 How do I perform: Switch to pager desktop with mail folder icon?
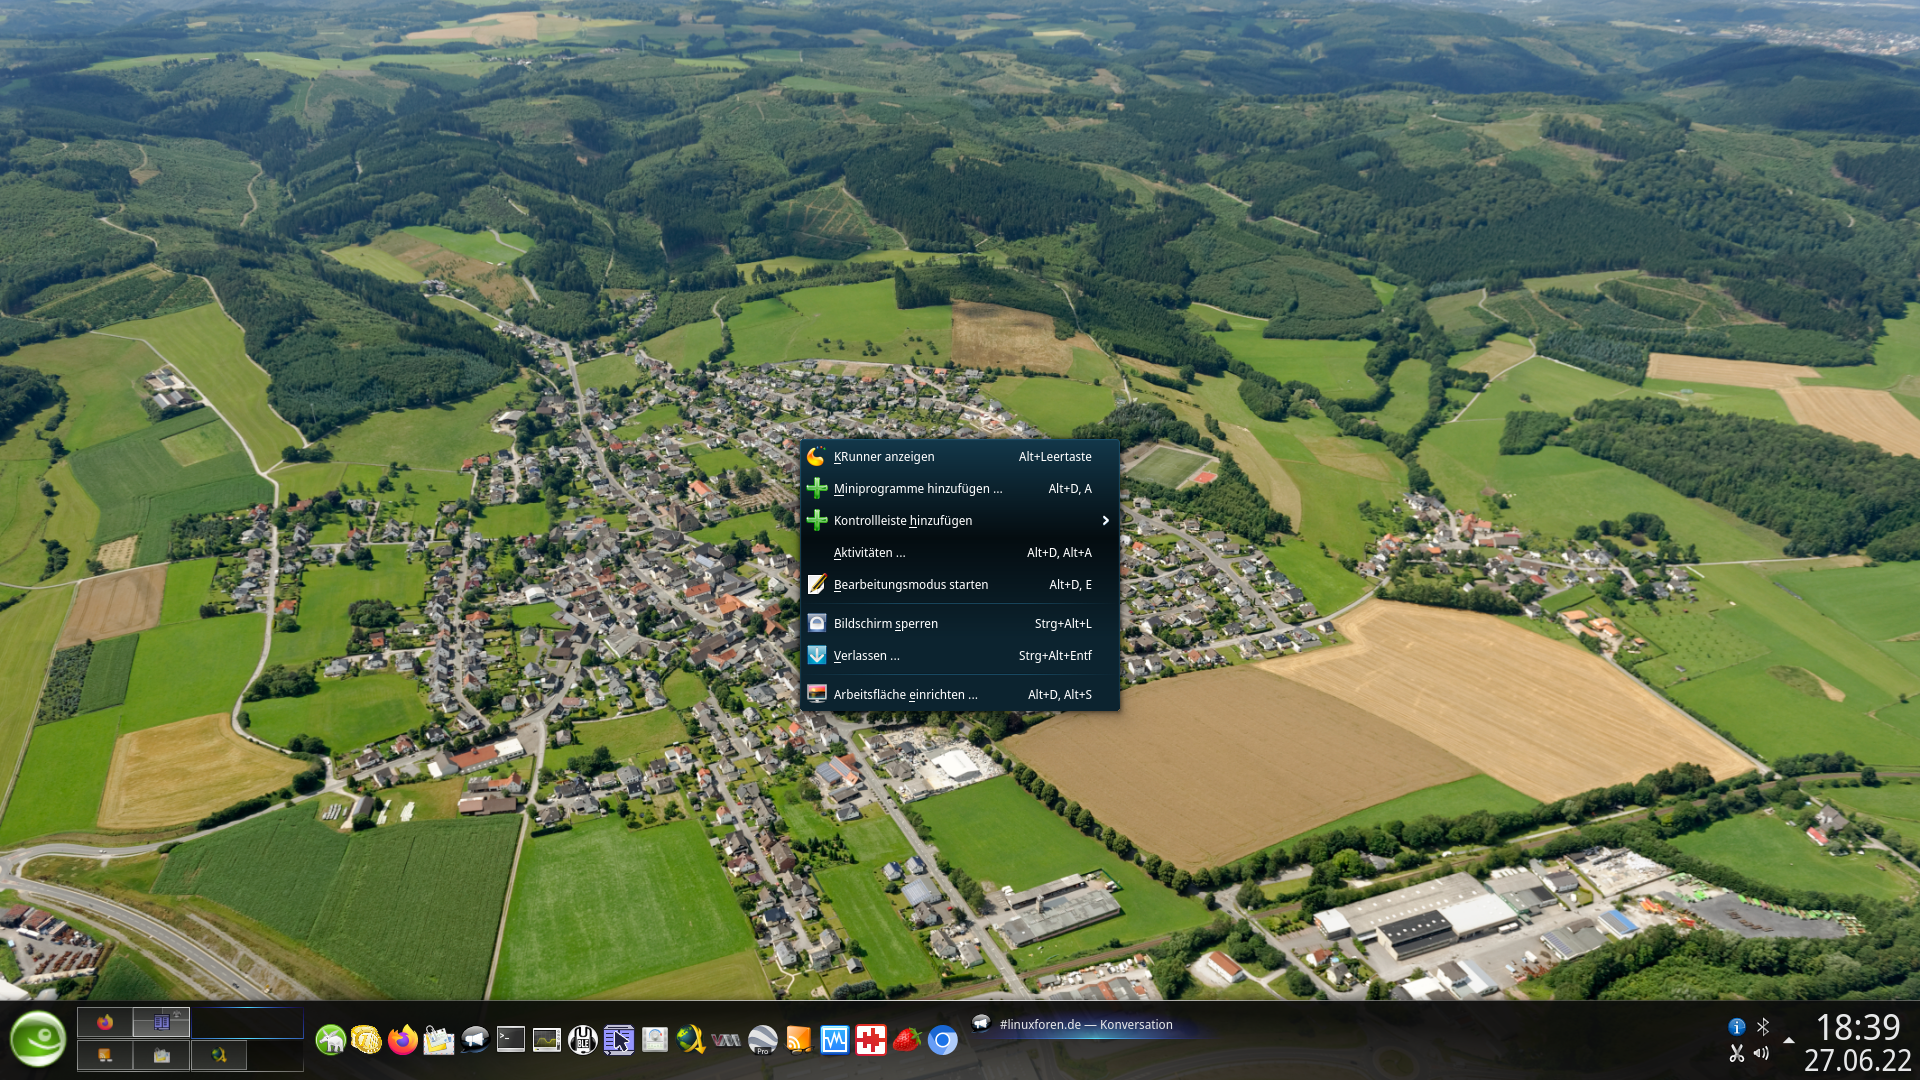pyautogui.click(x=162, y=1055)
